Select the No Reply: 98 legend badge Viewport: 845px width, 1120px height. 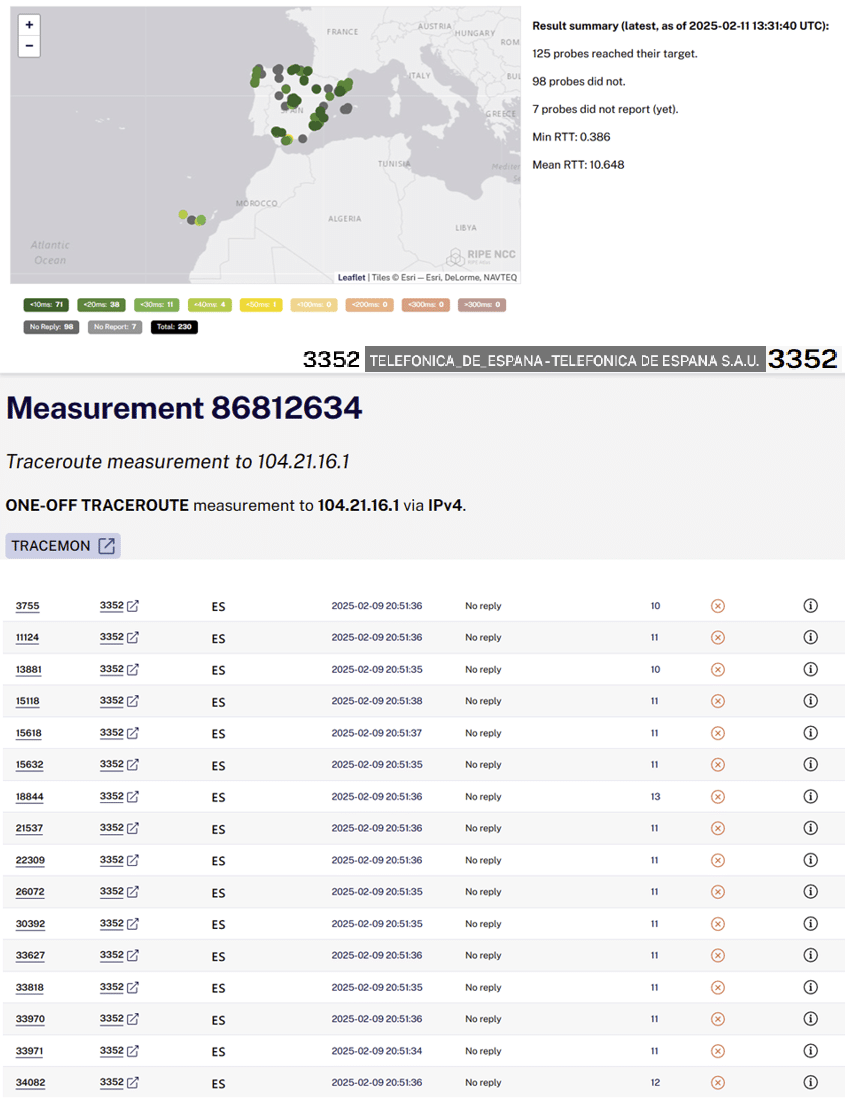point(51,327)
